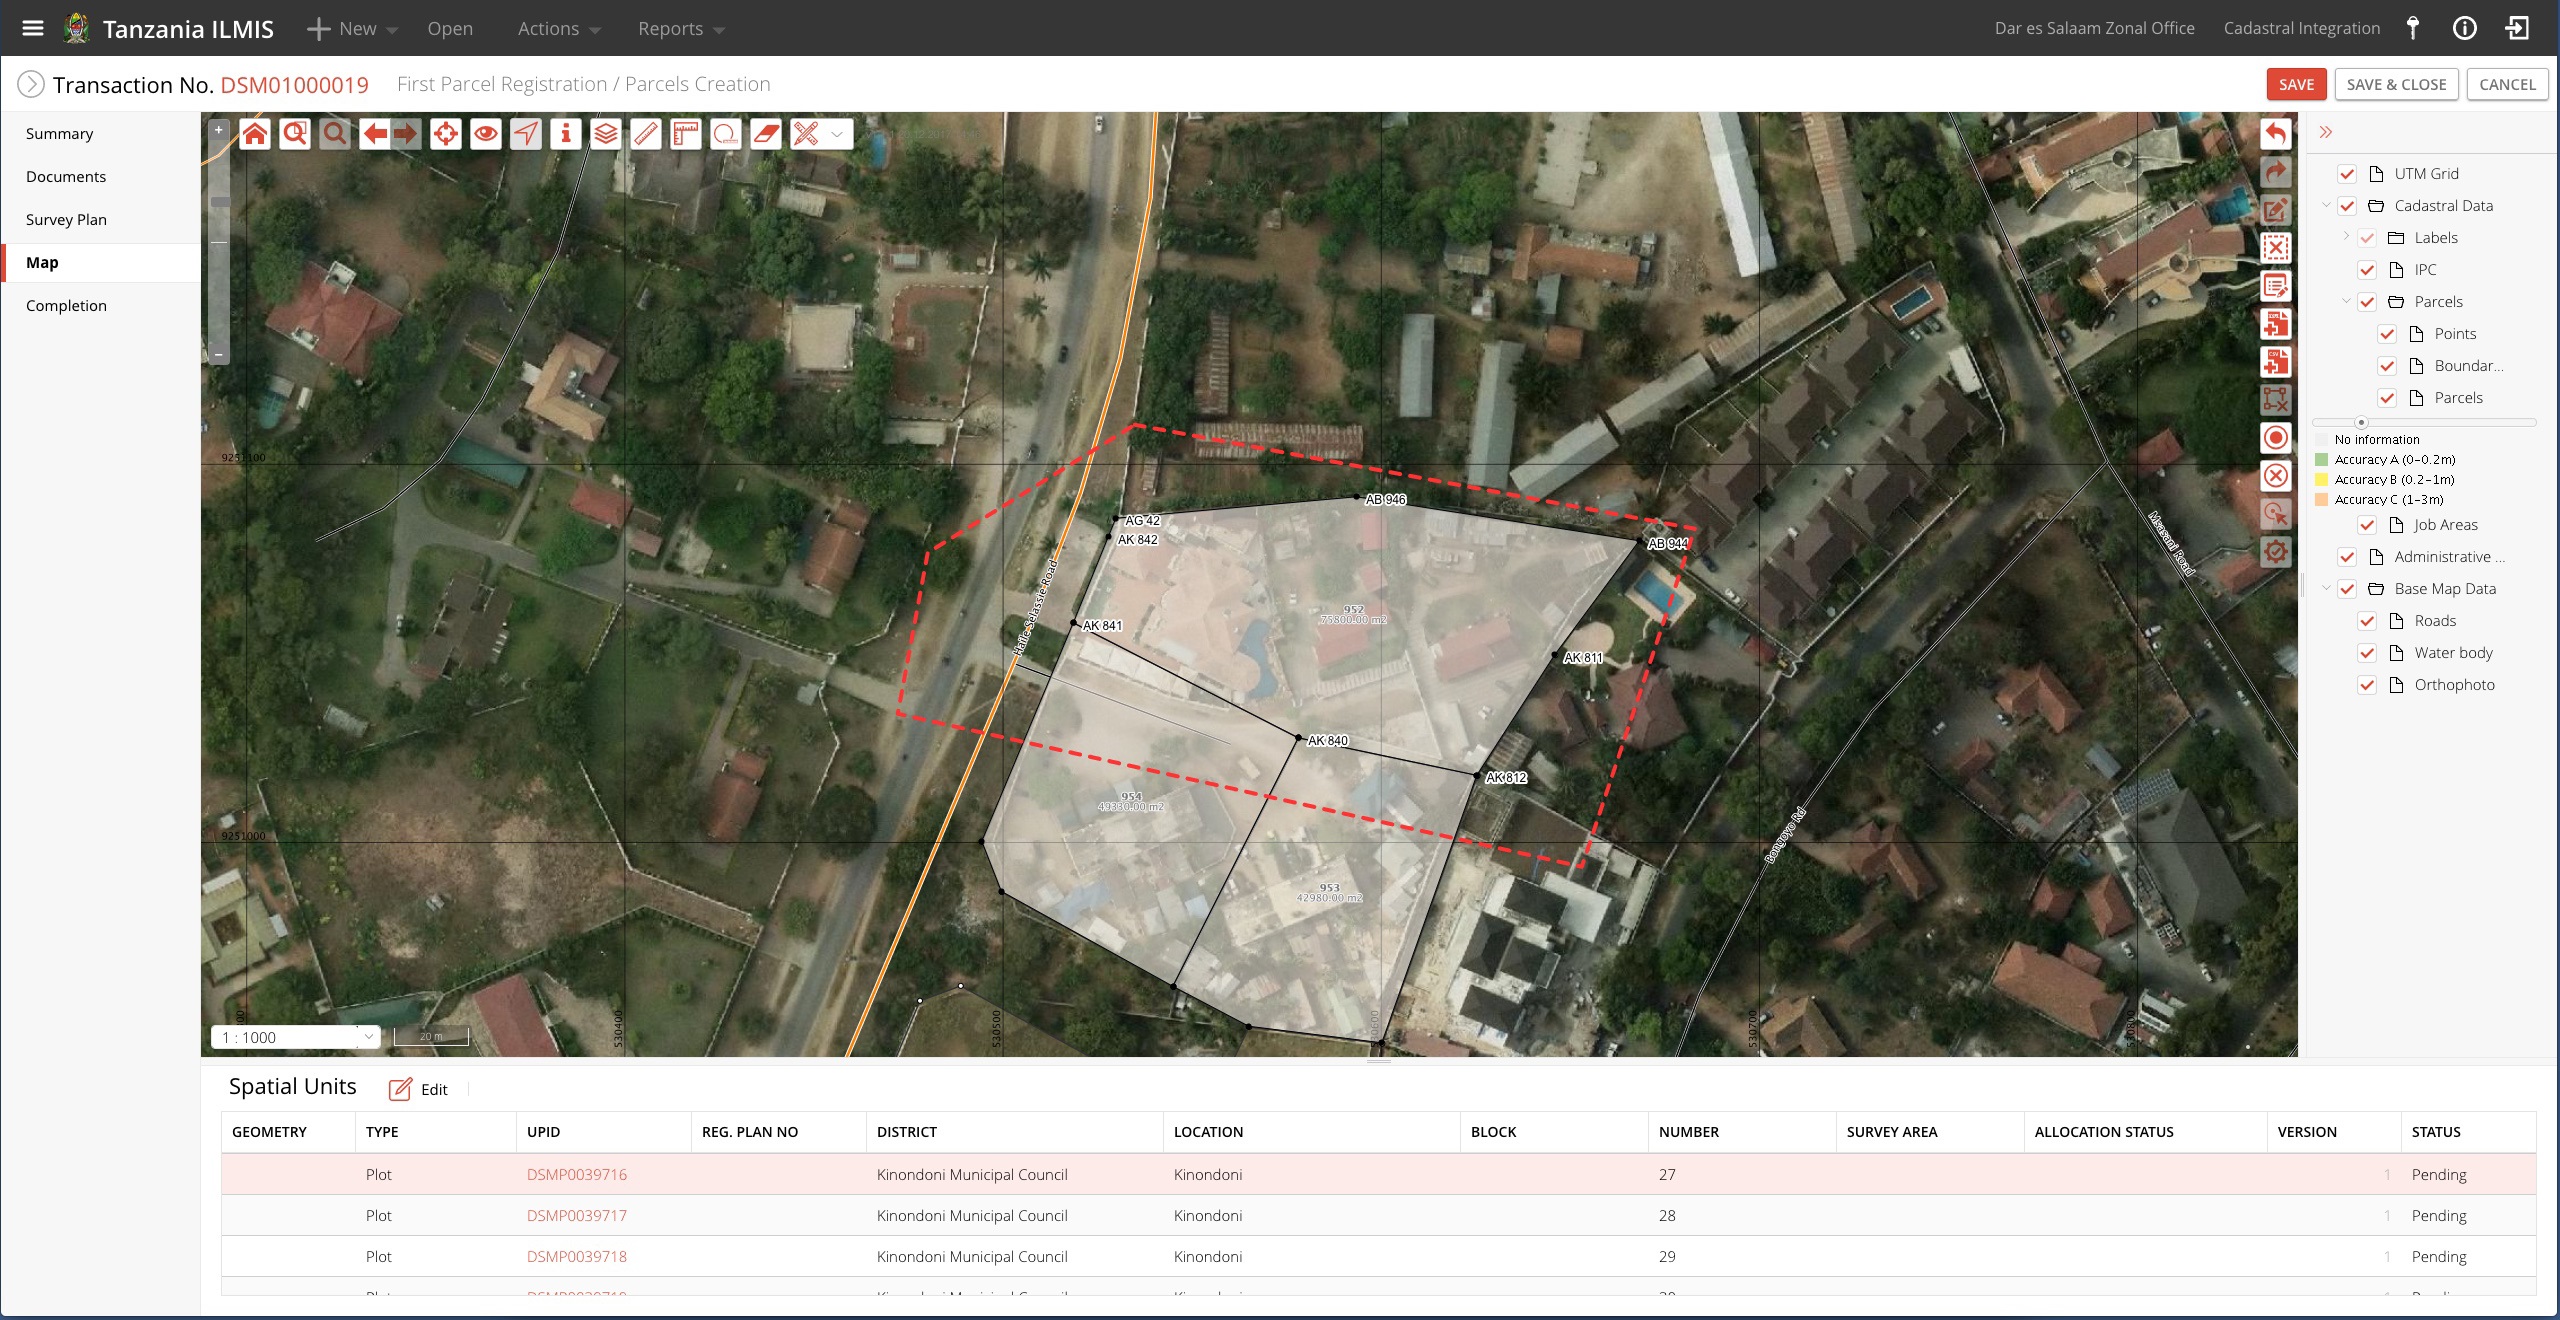Open the map scale 1:1000 dropdown

pos(368,1037)
